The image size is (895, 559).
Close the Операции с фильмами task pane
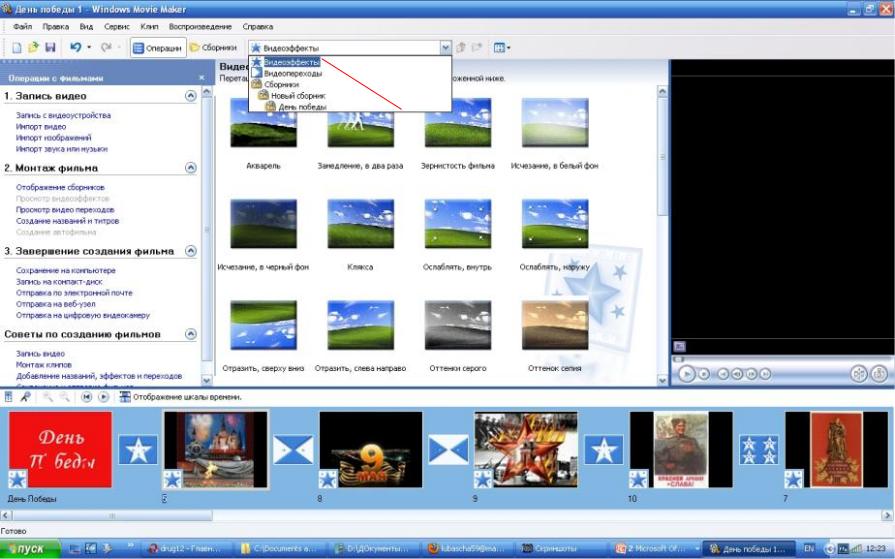point(201,78)
